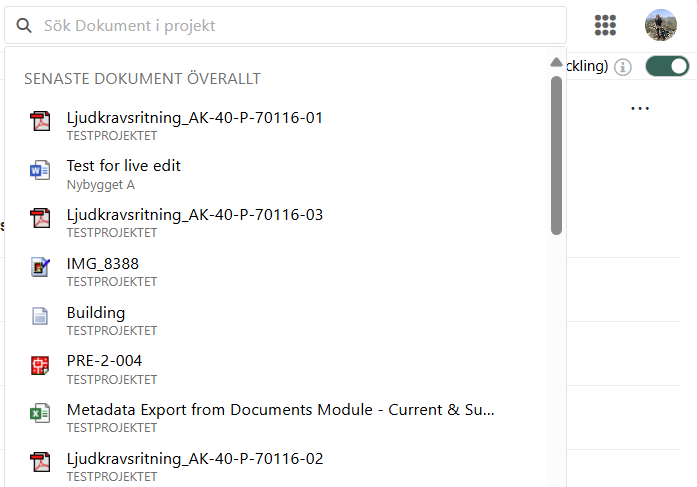Image resolution: width=697 pixels, height=487 pixels.
Task: Click the scroll-up arrow in the results list
Action: (556, 62)
